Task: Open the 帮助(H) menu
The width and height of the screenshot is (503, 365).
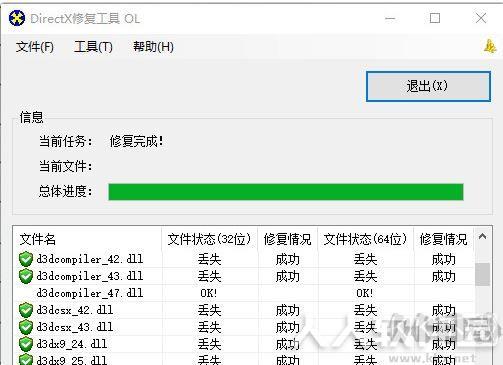Action: coord(153,47)
